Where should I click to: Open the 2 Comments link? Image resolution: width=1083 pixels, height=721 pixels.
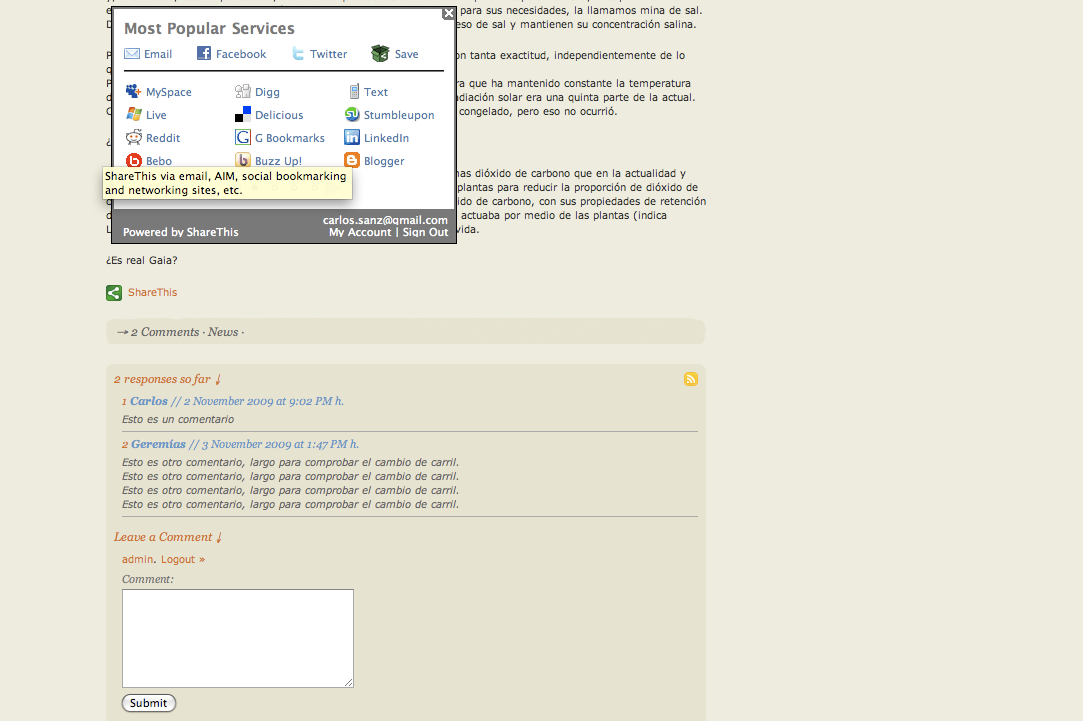[165, 332]
